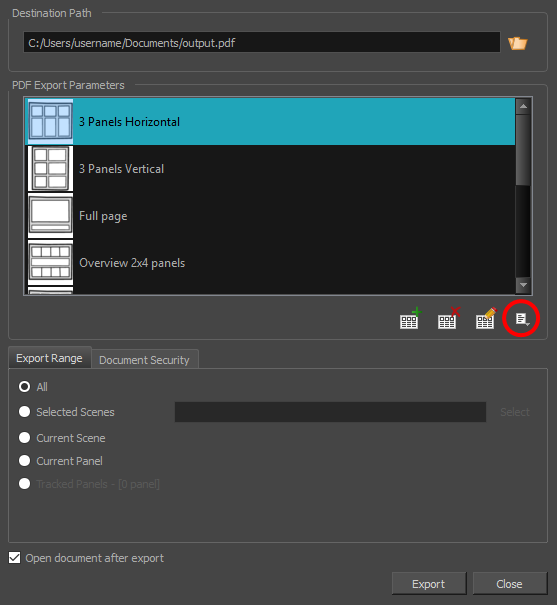Click the delete PDF profile icon
This screenshot has height=605, width=557.
click(448, 318)
